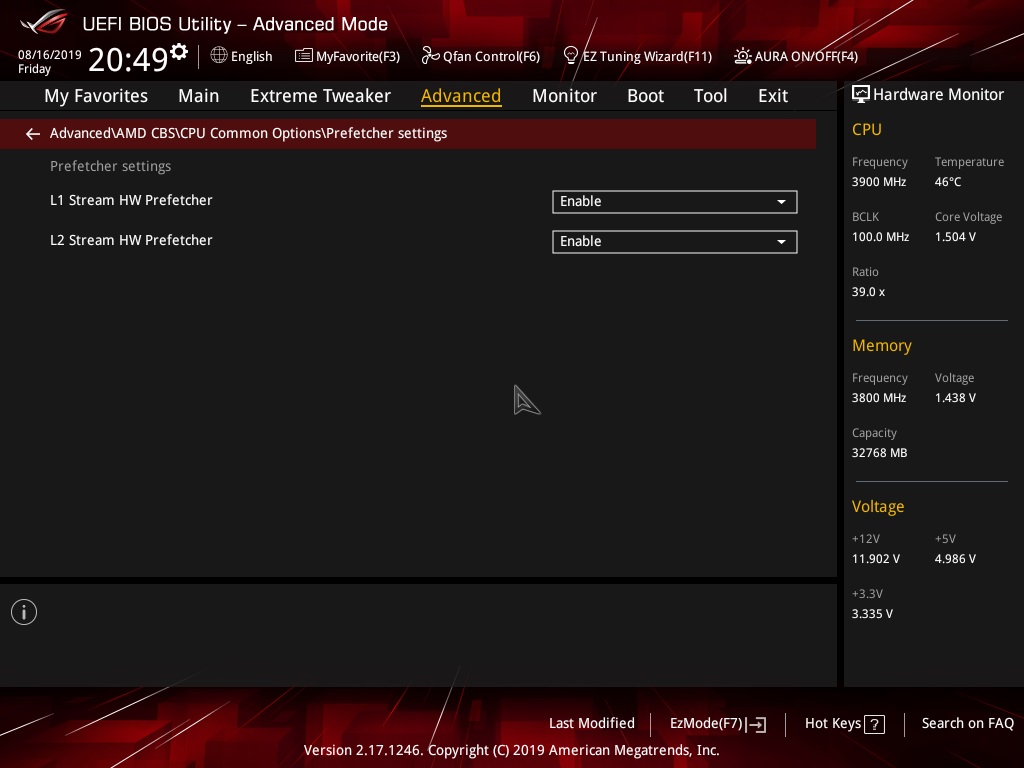This screenshot has width=1024, height=768.
Task: Click the Qfan Control fan icon
Action: coord(430,56)
